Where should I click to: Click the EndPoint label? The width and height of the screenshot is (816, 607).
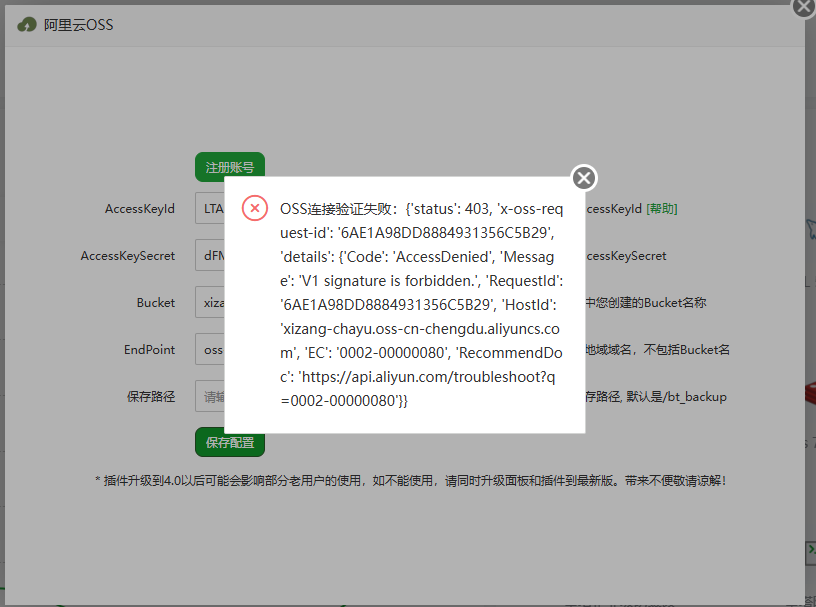(x=149, y=349)
